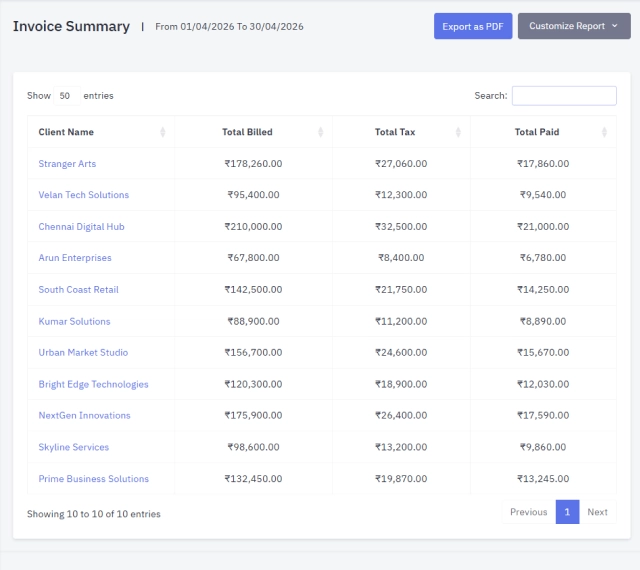This screenshot has width=640, height=570.
Task: Select the ₹9,540.00 paid amount
Action: tap(543, 195)
